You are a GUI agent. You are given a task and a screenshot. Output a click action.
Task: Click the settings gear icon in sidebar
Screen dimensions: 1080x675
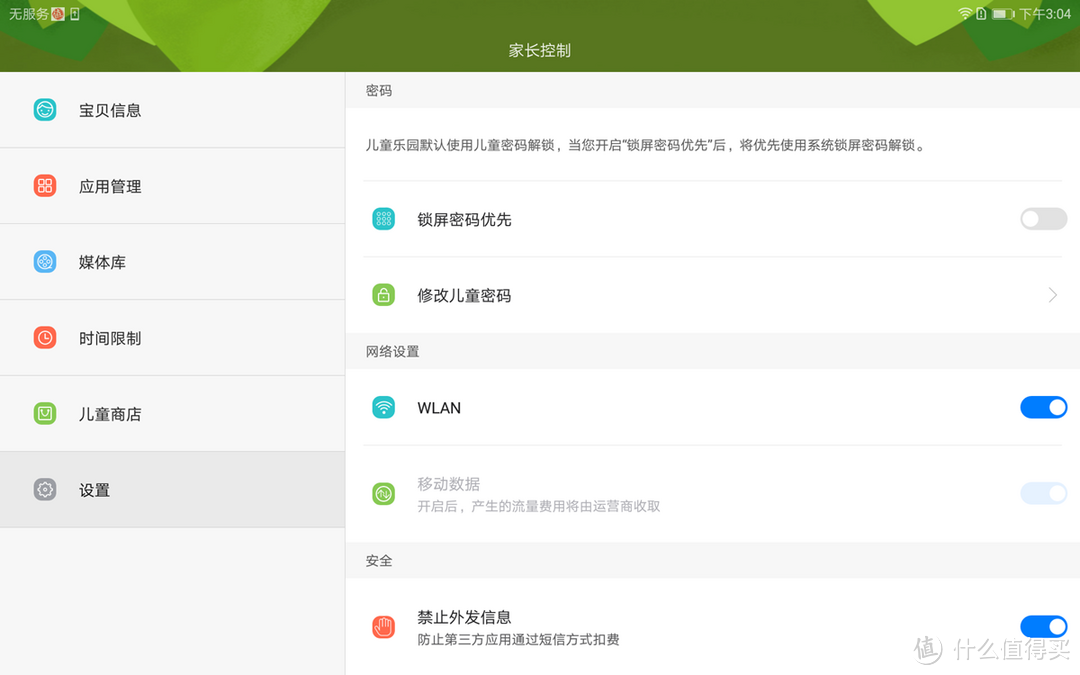45,490
